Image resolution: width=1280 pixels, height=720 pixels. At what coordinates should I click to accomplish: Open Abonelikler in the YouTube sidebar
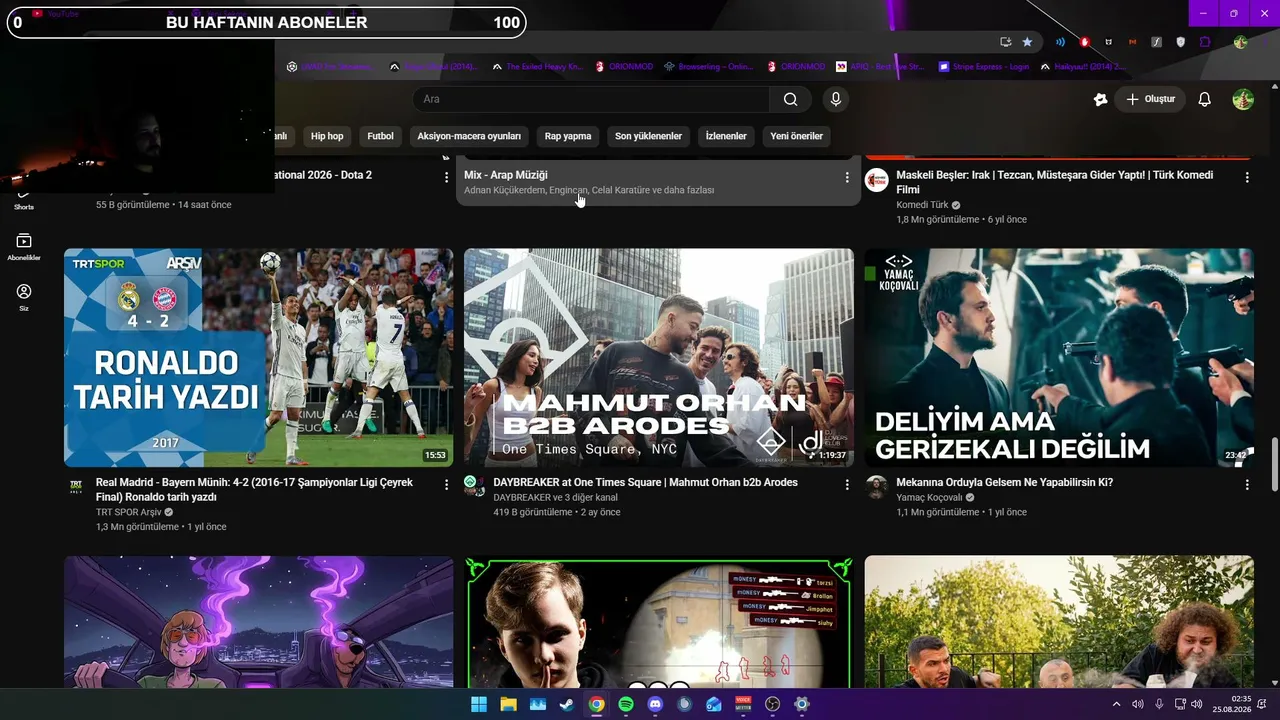[24, 247]
